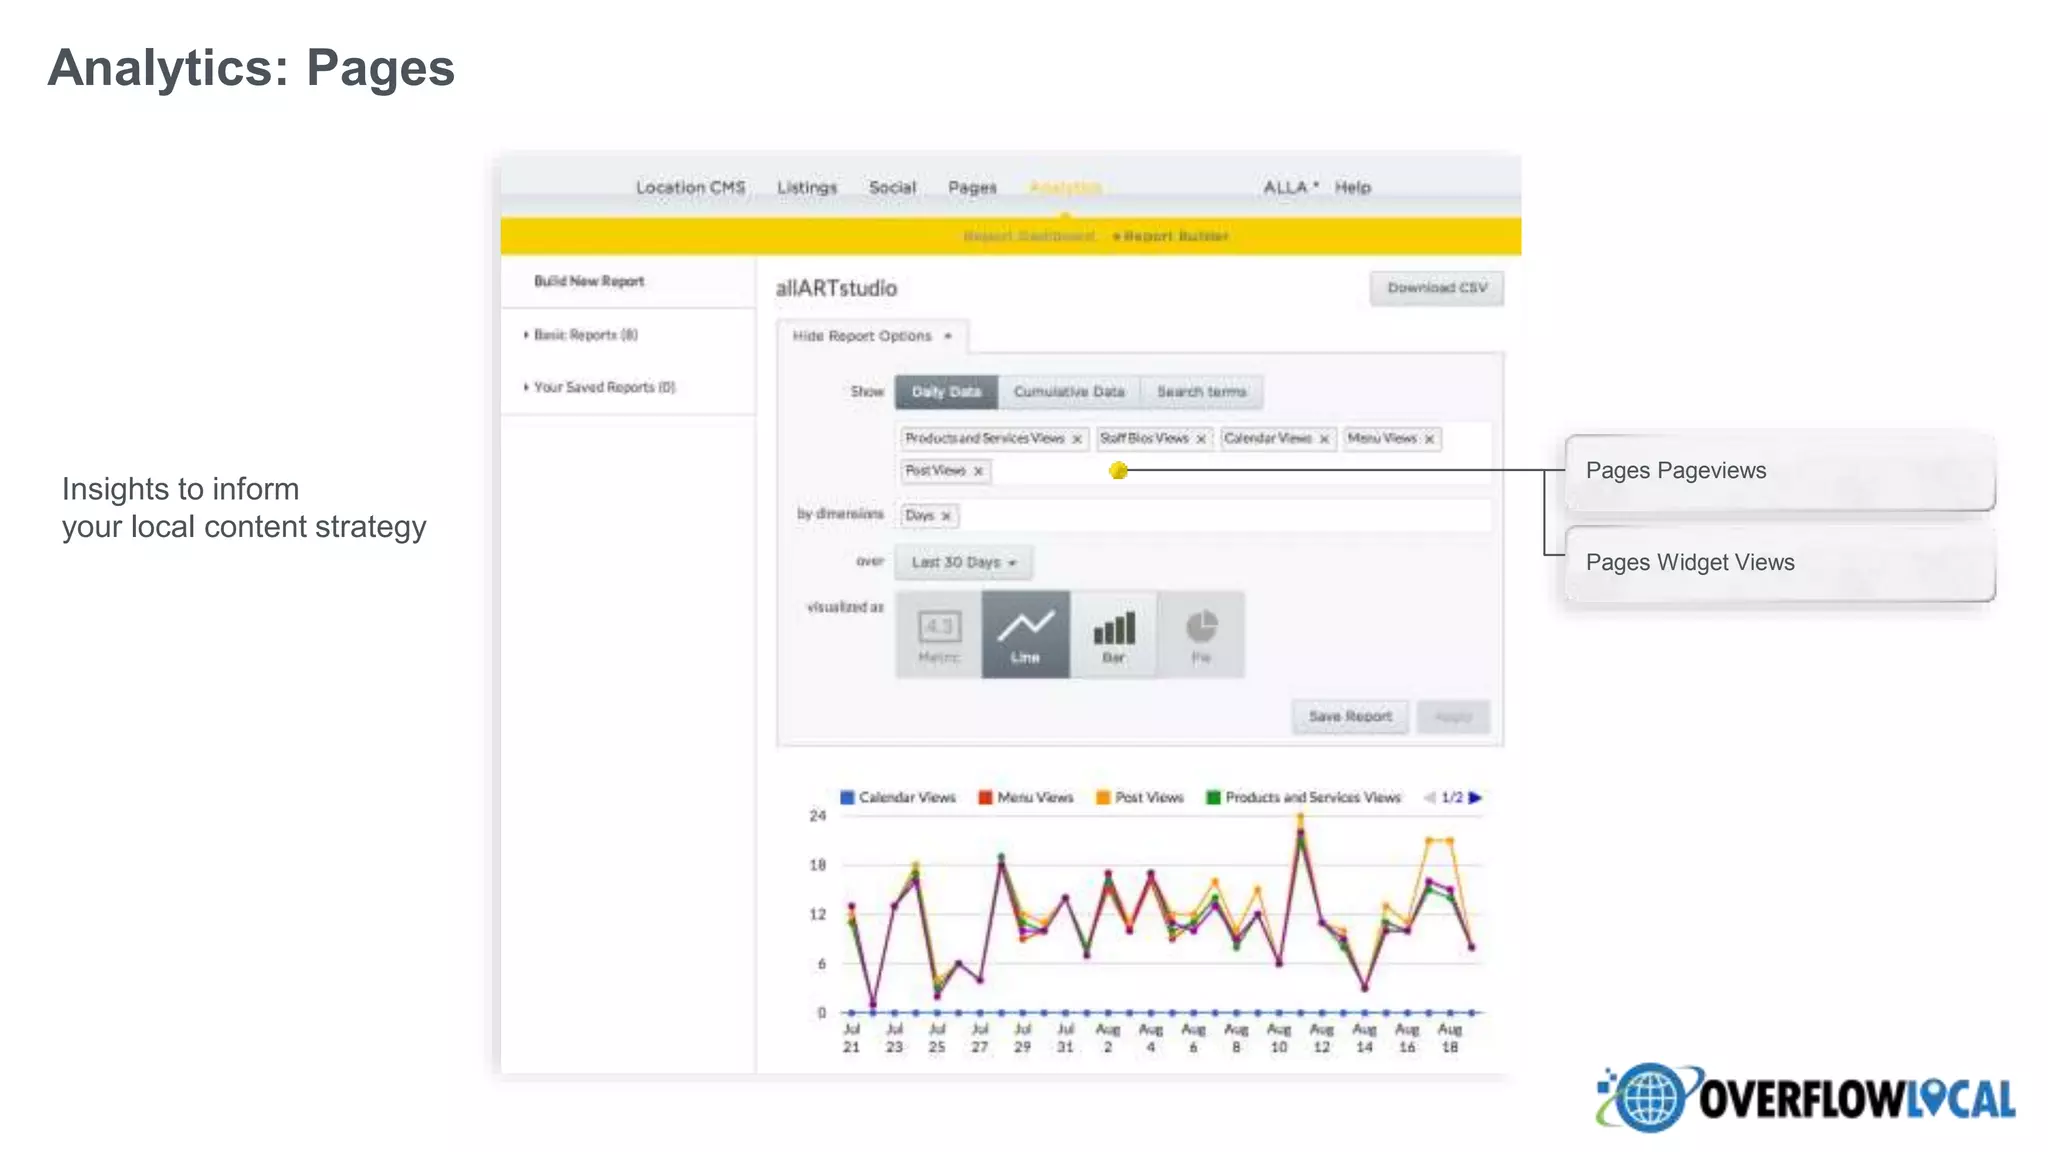Toggle Products and Services Views legend swatch
Image resolution: width=2048 pixels, height=1152 pixels.
[1213, 797]
